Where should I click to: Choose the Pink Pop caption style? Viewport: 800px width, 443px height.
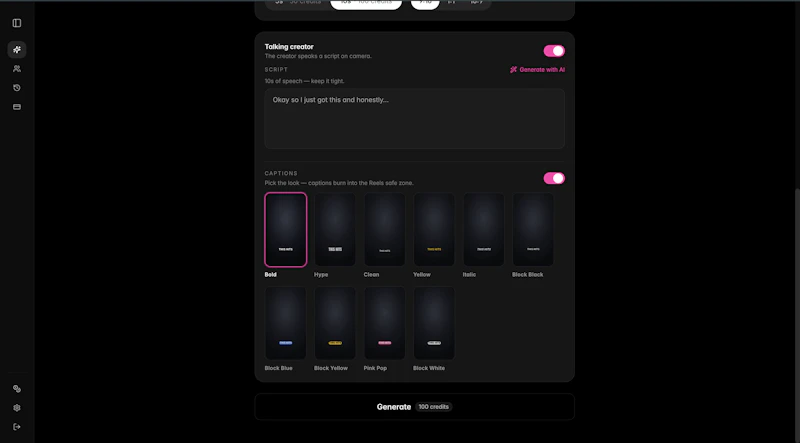[x=385, y=323]
